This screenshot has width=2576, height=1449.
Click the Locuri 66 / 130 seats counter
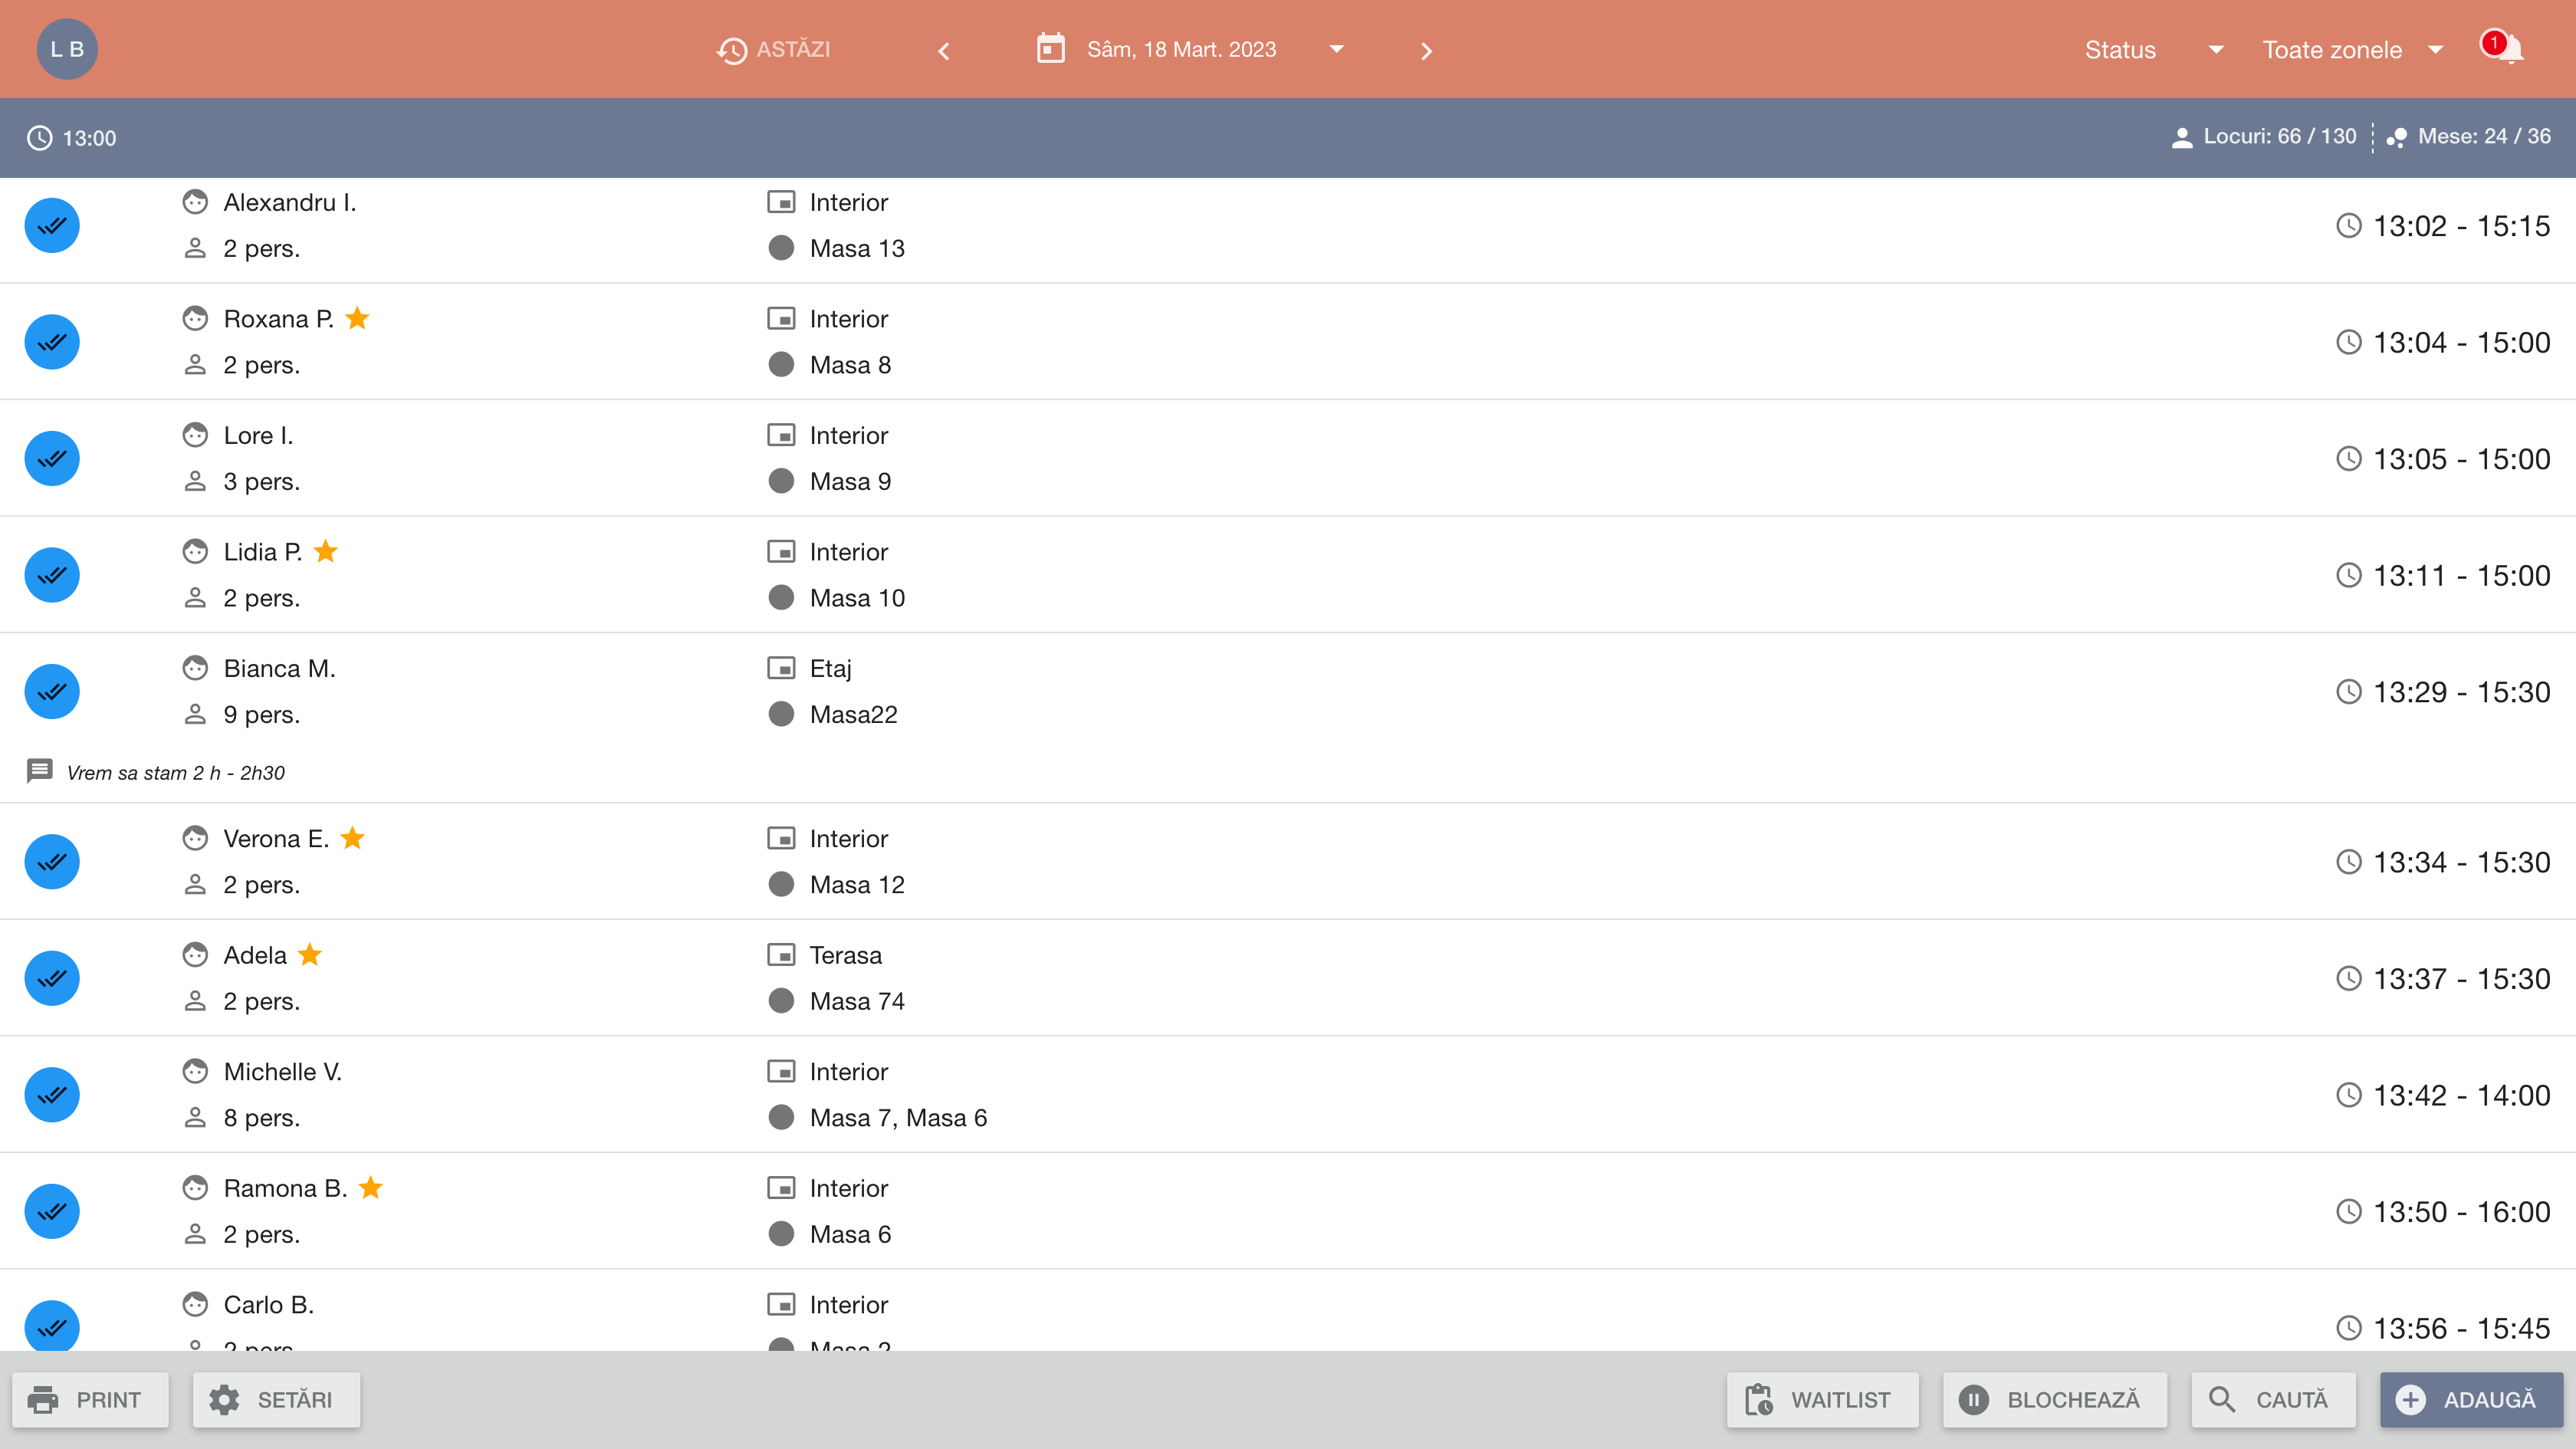click(x=2265, y=137)
